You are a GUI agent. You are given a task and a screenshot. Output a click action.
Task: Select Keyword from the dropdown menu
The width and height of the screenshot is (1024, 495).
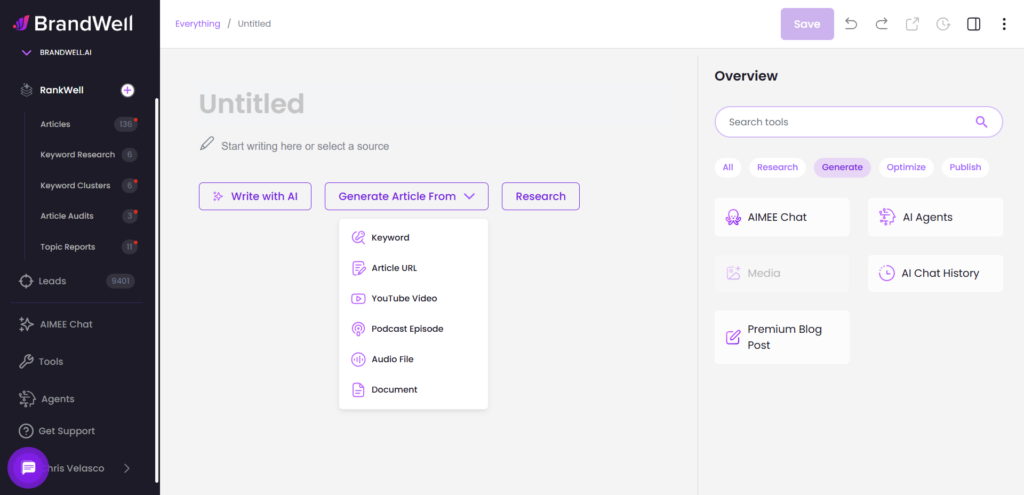point(413,238)
